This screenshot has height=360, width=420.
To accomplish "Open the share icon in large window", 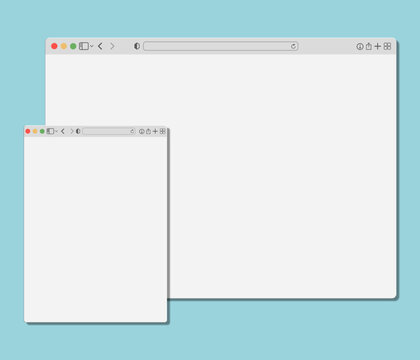I will click(x=369, y=46).
